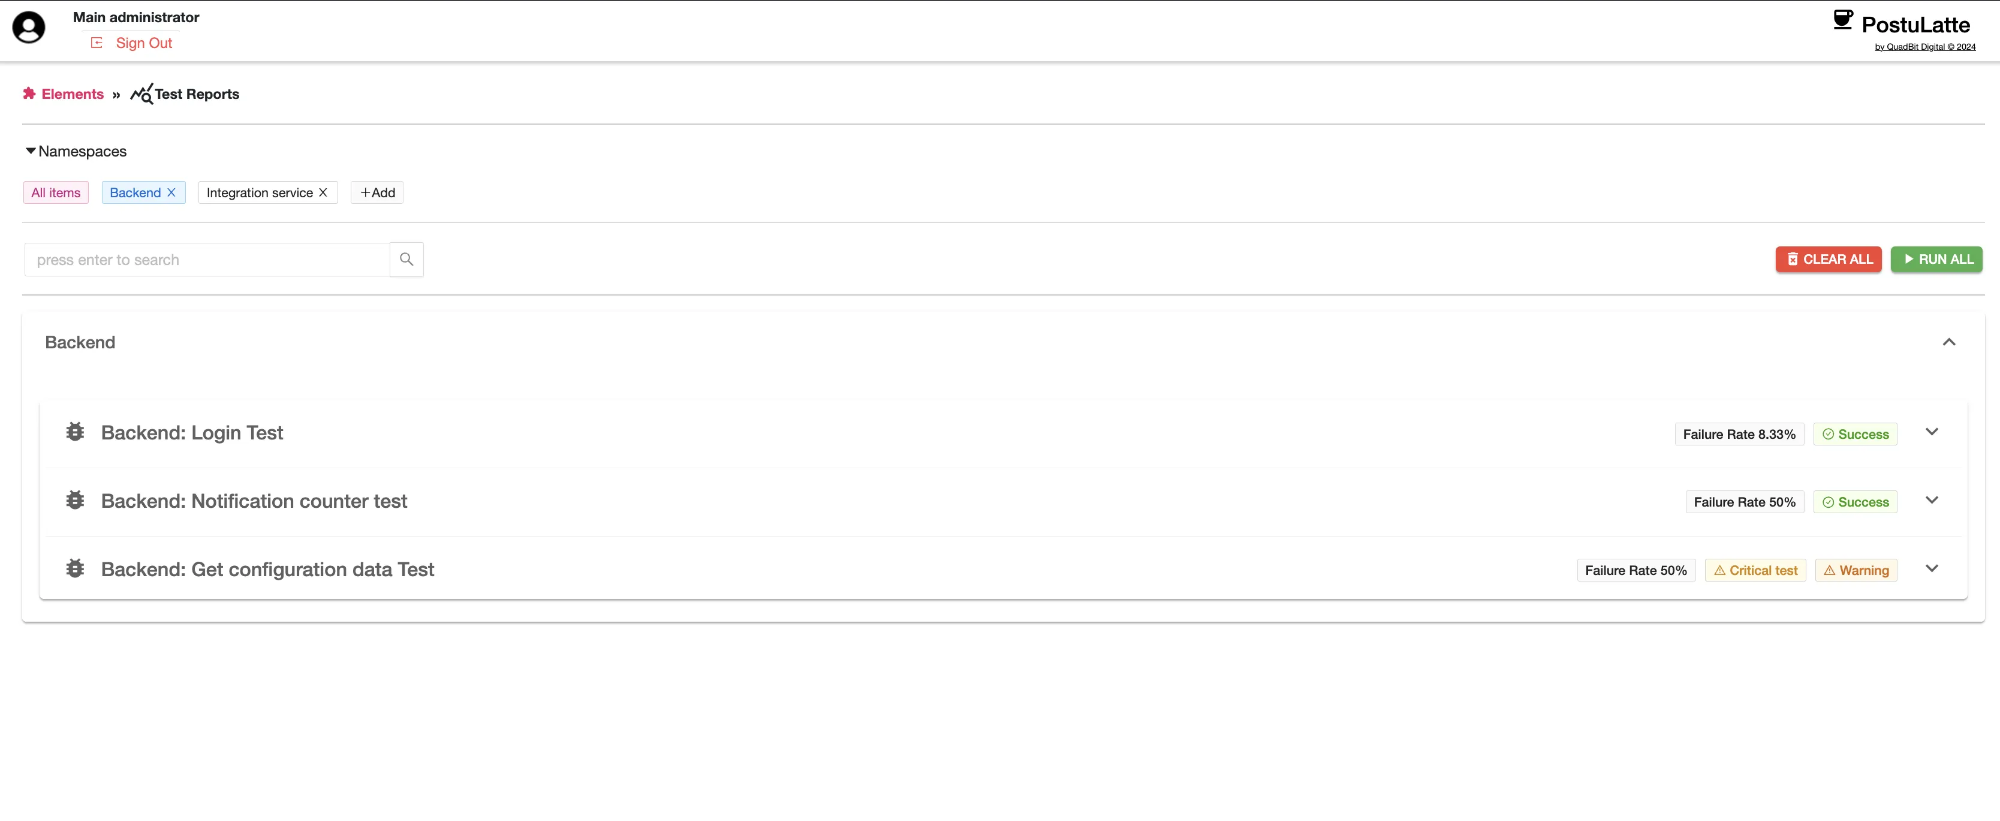Select the All items namespace filter
The height and width of the screenshot is (821, 2000).
pos(56,193)
